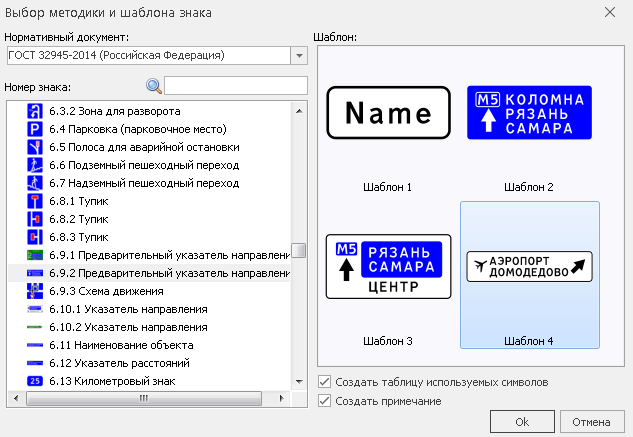The image size is (633, 437).
Task: Click the emergency stop lane sign icon
Action: point(34,147)
